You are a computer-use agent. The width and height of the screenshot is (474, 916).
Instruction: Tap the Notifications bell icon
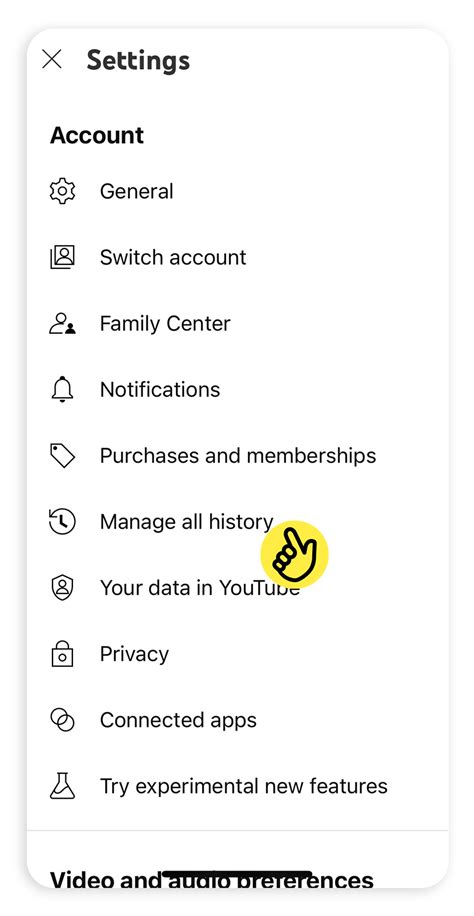click(x=62, y=390)
